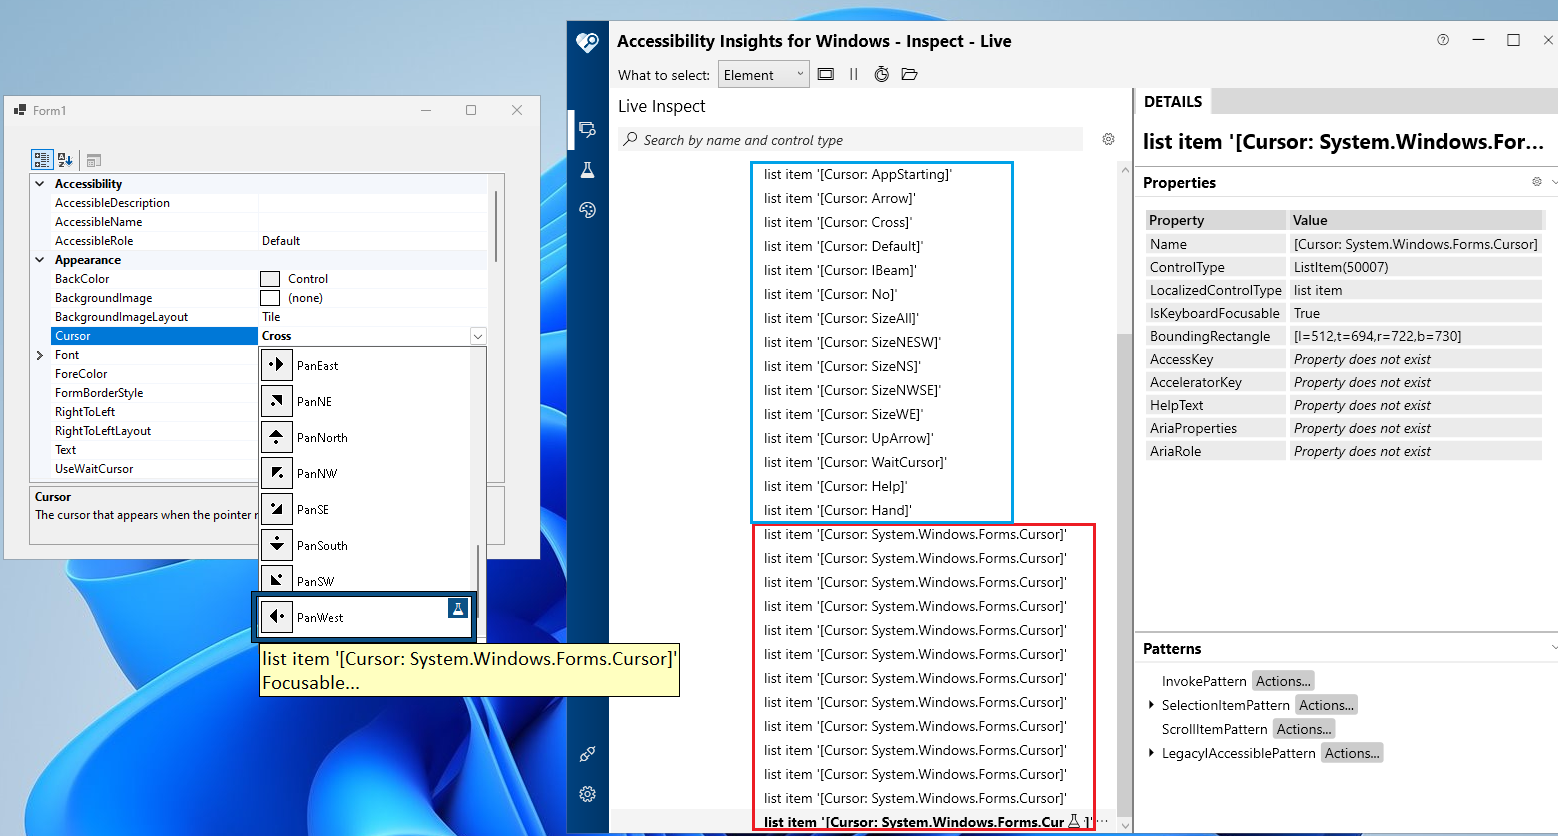Expand the SelectionItemPattern entry
This screenshot has height=836, width=1558.
[x=1152, y=704]
